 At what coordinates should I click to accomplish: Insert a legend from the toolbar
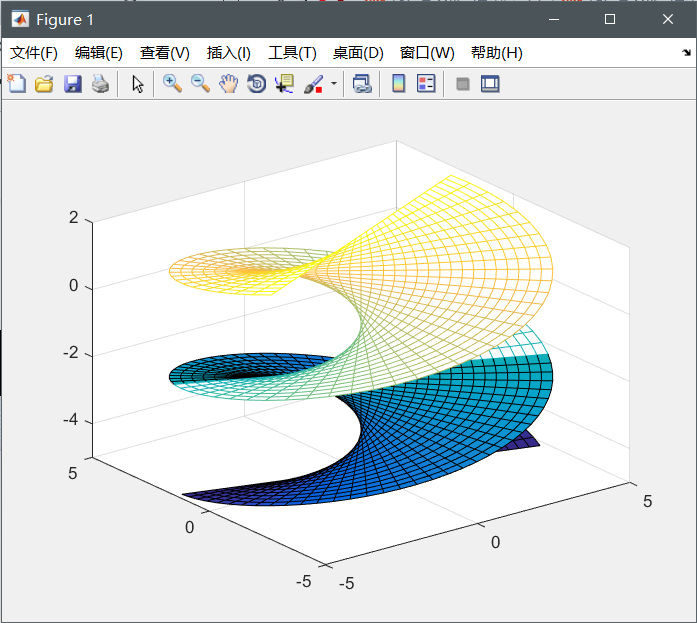pos(426,84)
